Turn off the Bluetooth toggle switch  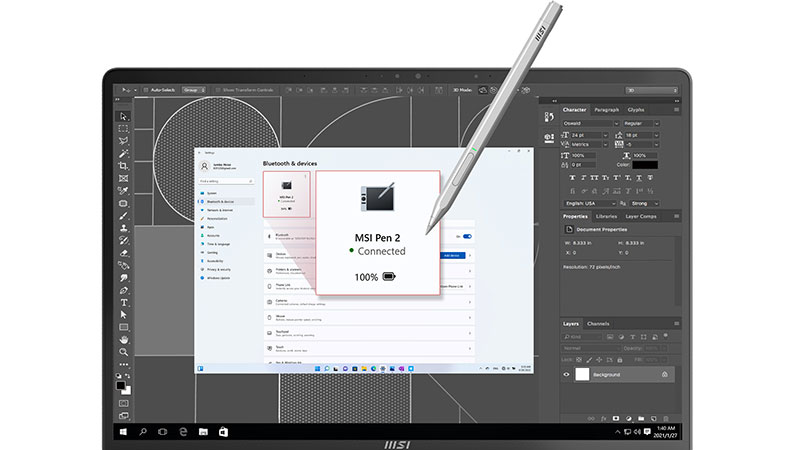[x=467, y=236]
